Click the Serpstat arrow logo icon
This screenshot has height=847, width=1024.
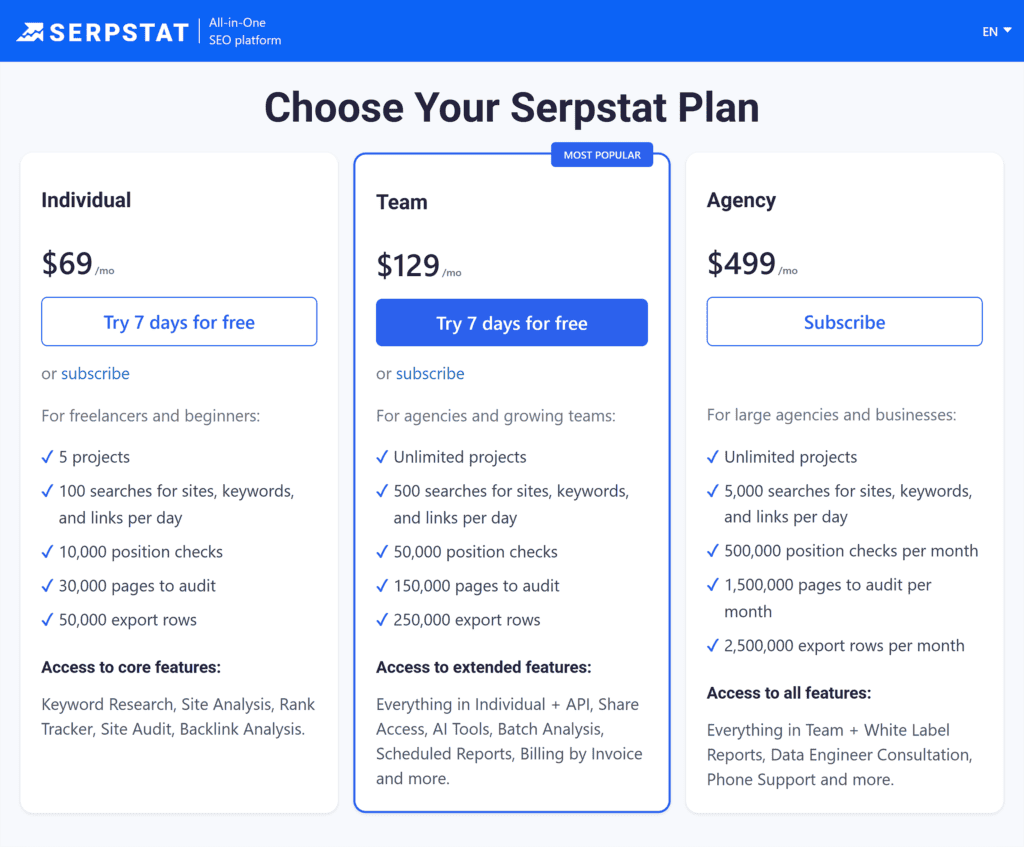(30, 31)
